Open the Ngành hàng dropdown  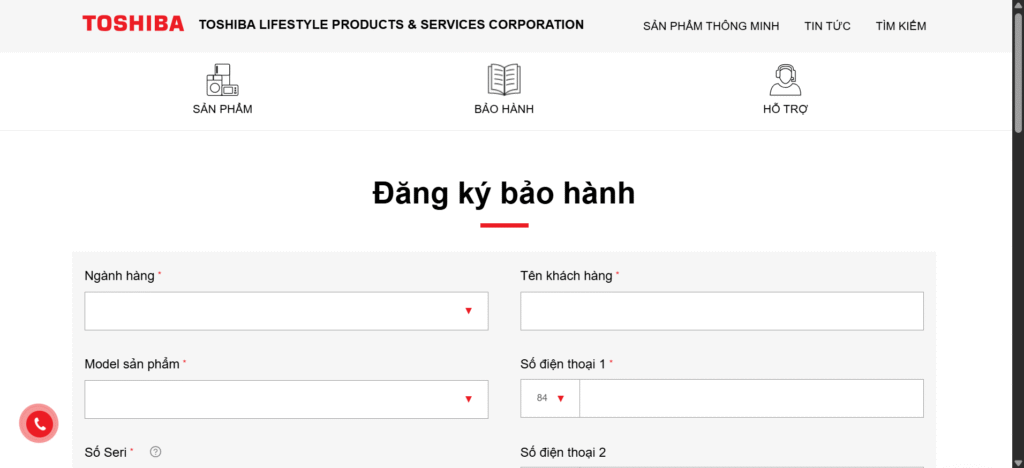[286, 311]
